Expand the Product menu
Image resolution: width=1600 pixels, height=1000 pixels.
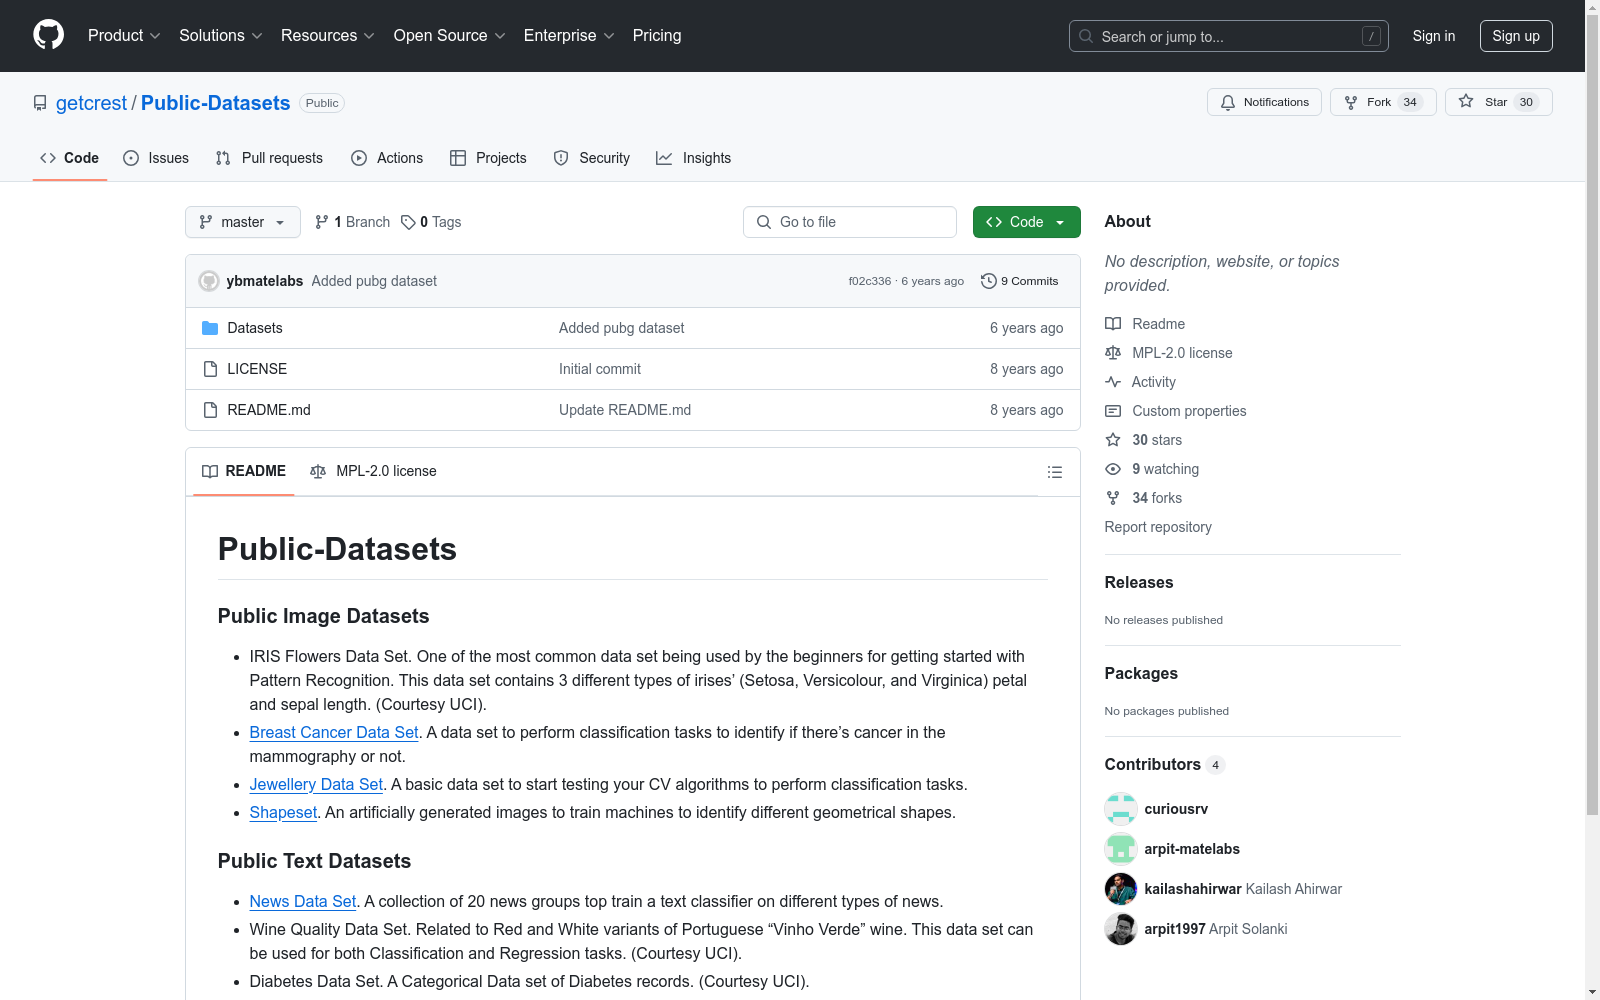pos(124,36)
